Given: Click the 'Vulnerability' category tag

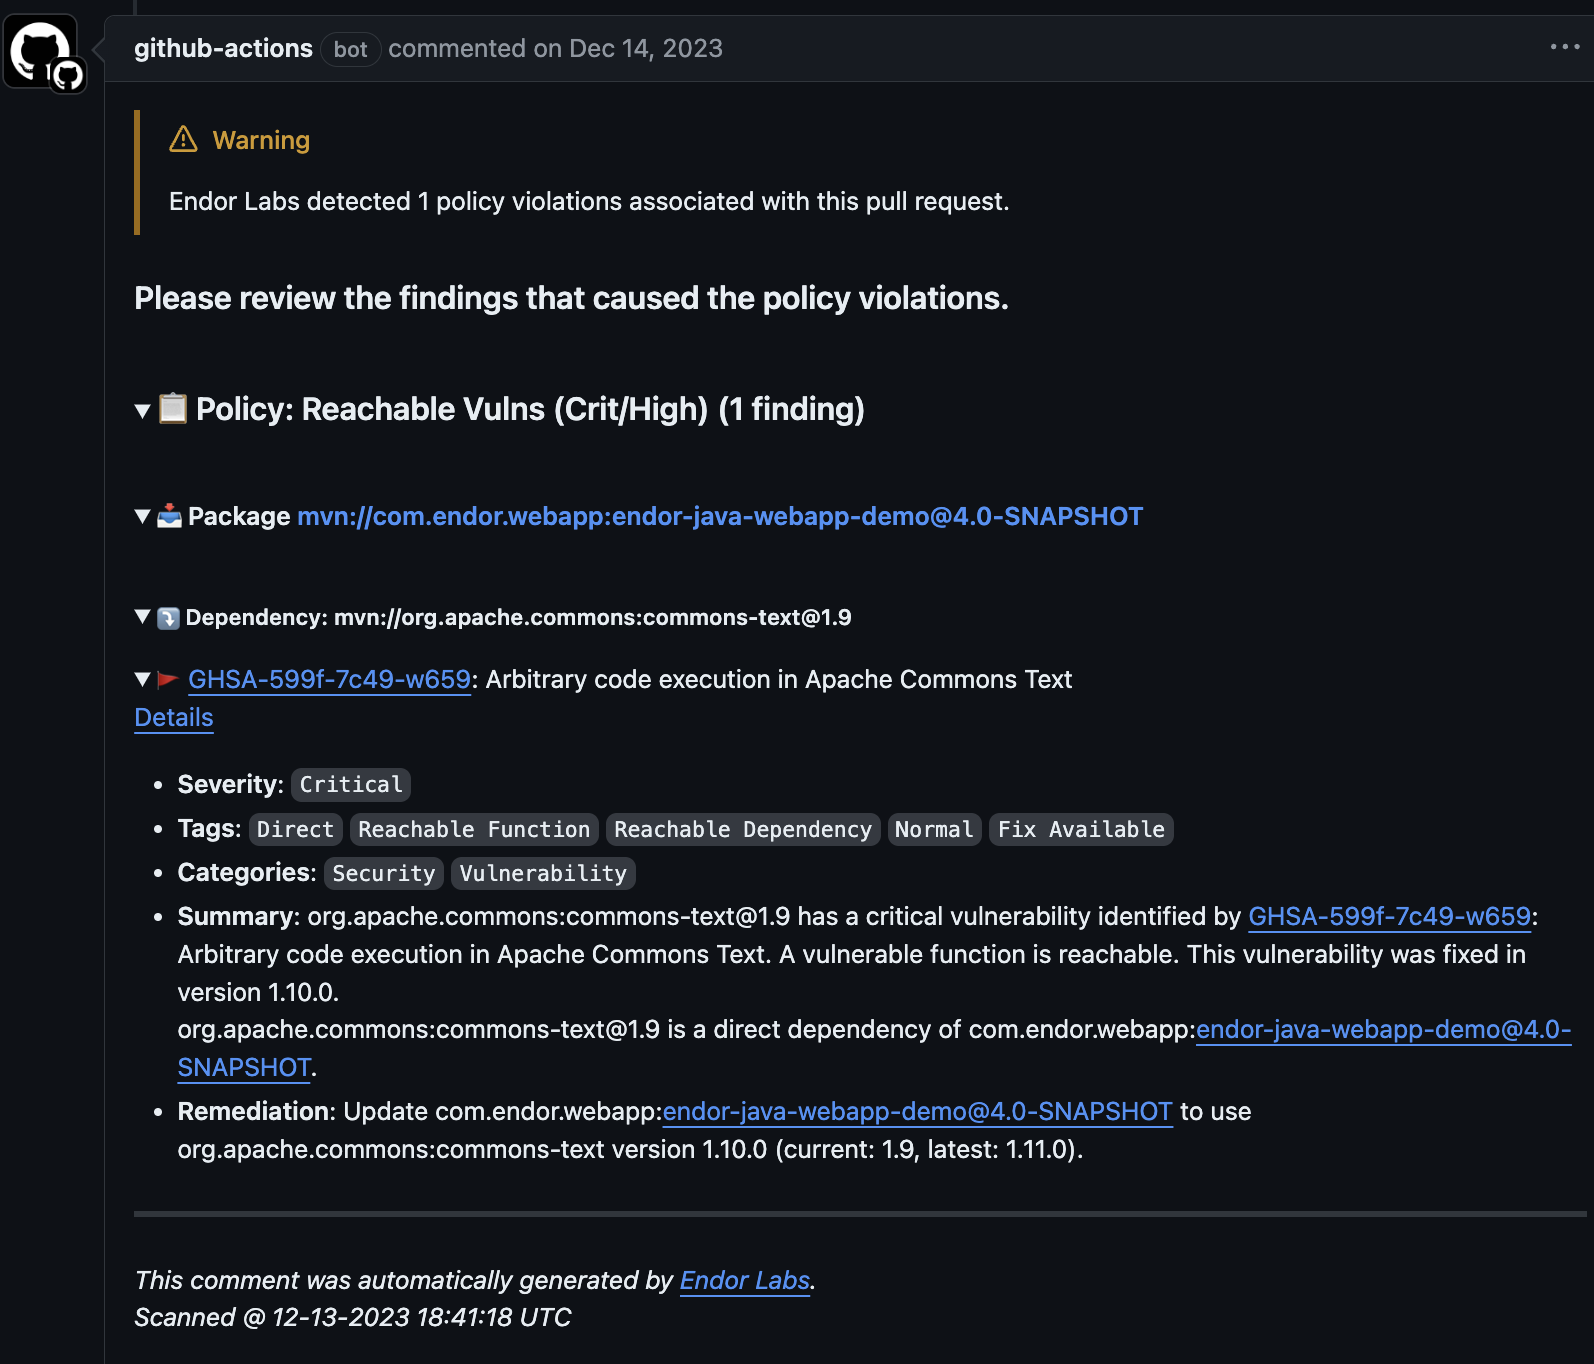Looking at the screenshot, I should tap(543, 873).
